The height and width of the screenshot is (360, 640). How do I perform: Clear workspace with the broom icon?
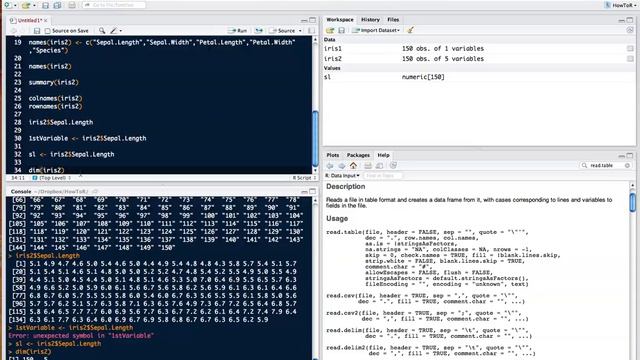coord(410,30)
